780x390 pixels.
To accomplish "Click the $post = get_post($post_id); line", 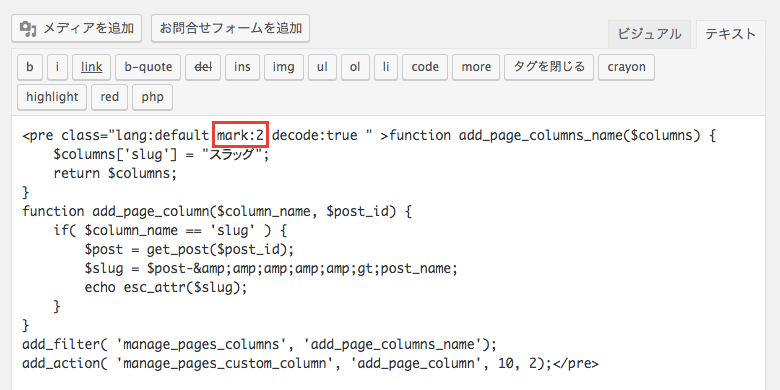I will click(x=189, y=249).
